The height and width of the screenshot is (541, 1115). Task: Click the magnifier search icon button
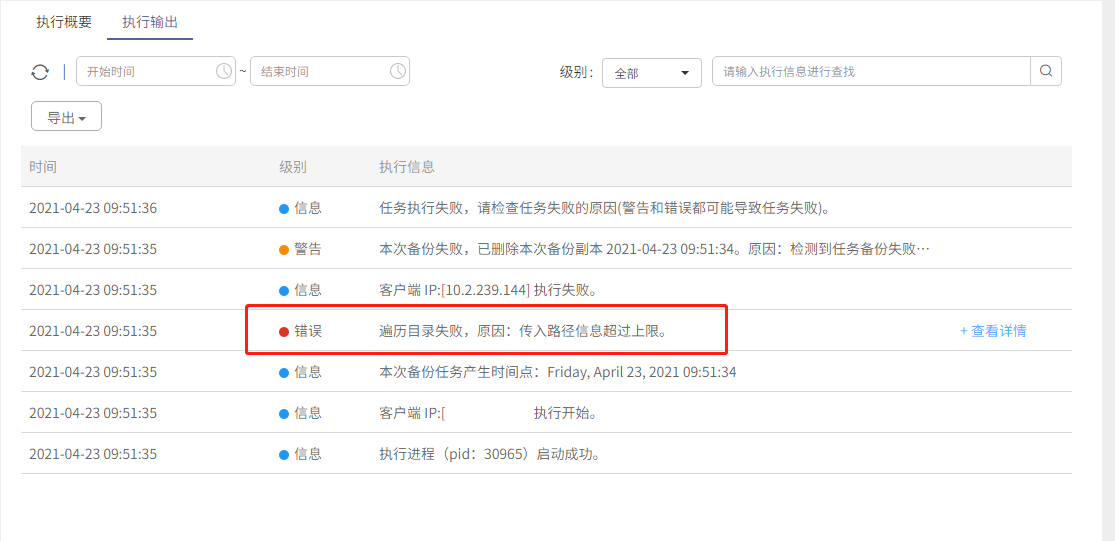pos(1046,71)
